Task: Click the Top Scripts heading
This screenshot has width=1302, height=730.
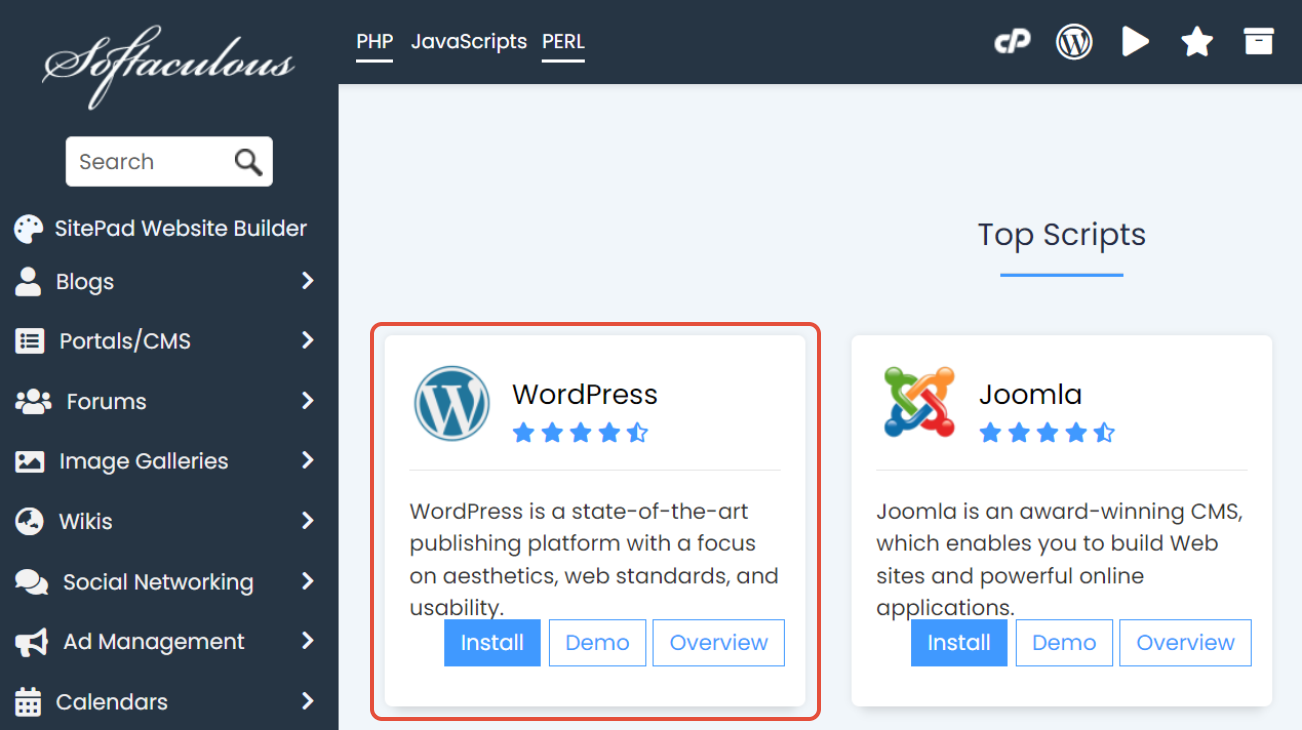Action: 1062,234
